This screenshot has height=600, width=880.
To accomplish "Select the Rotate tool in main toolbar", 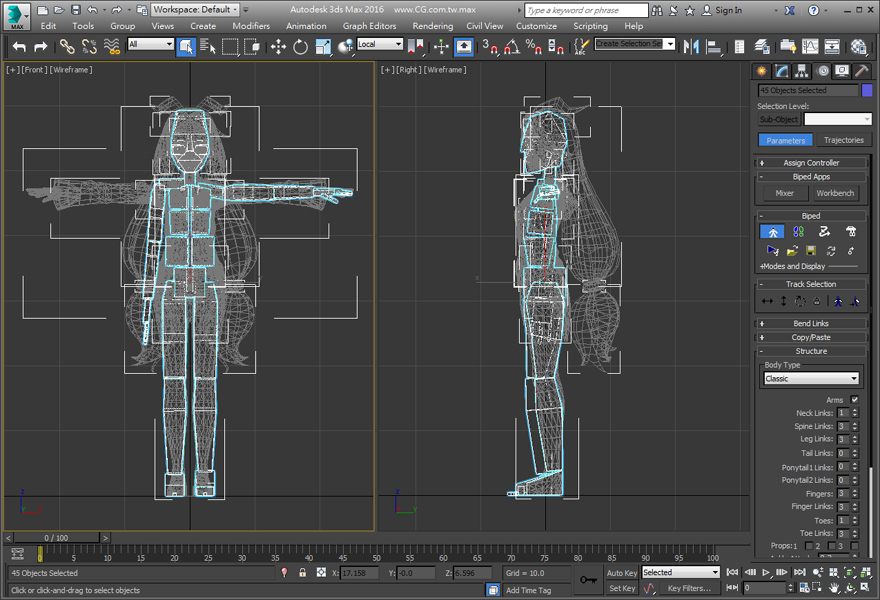I will 300,46.
